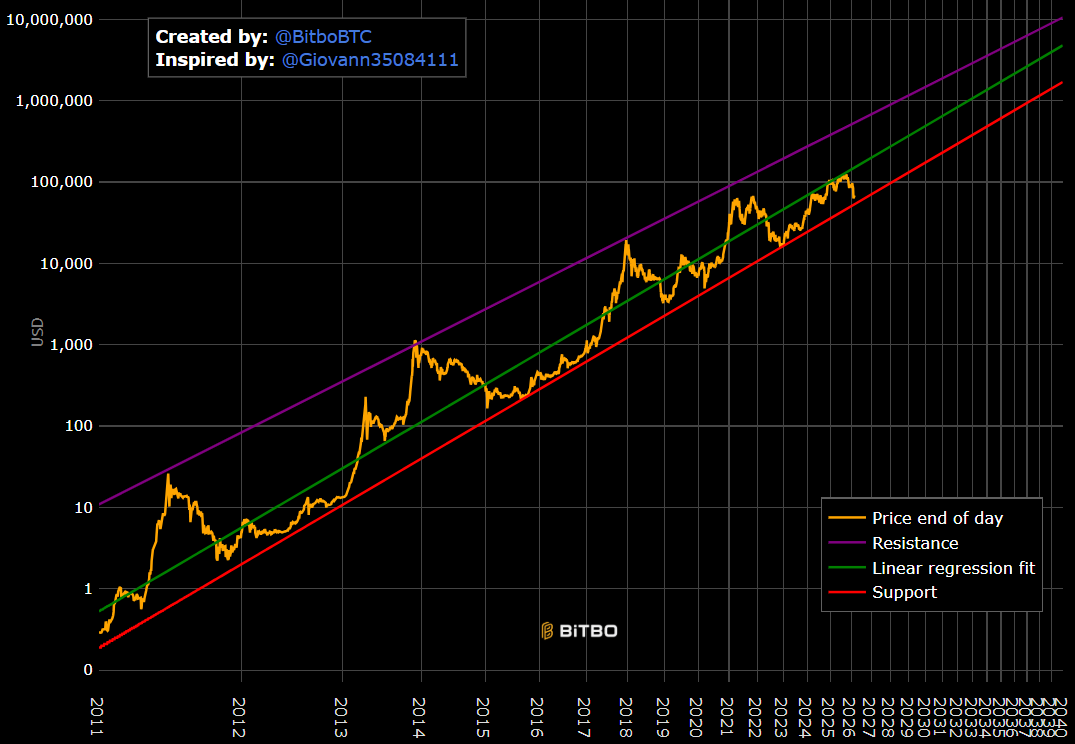The image size is (1075, 744).
Task: Click the orange price line swatch in legend
Action: (846, 518)
